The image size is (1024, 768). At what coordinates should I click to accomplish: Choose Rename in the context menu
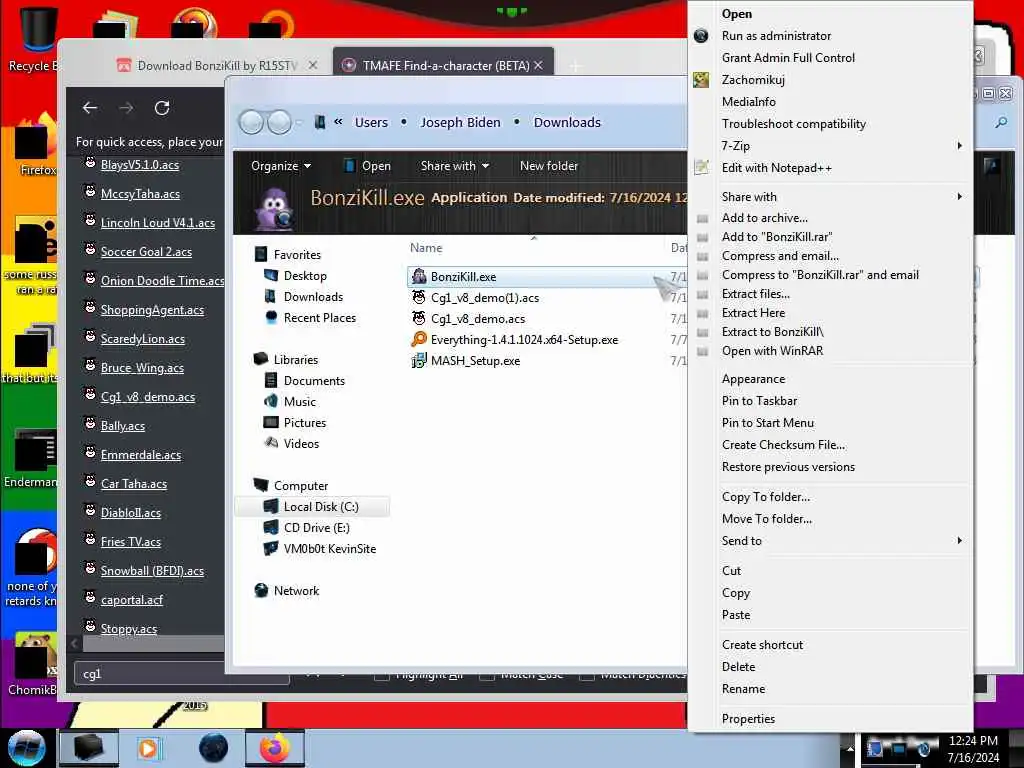click(743, 689)
